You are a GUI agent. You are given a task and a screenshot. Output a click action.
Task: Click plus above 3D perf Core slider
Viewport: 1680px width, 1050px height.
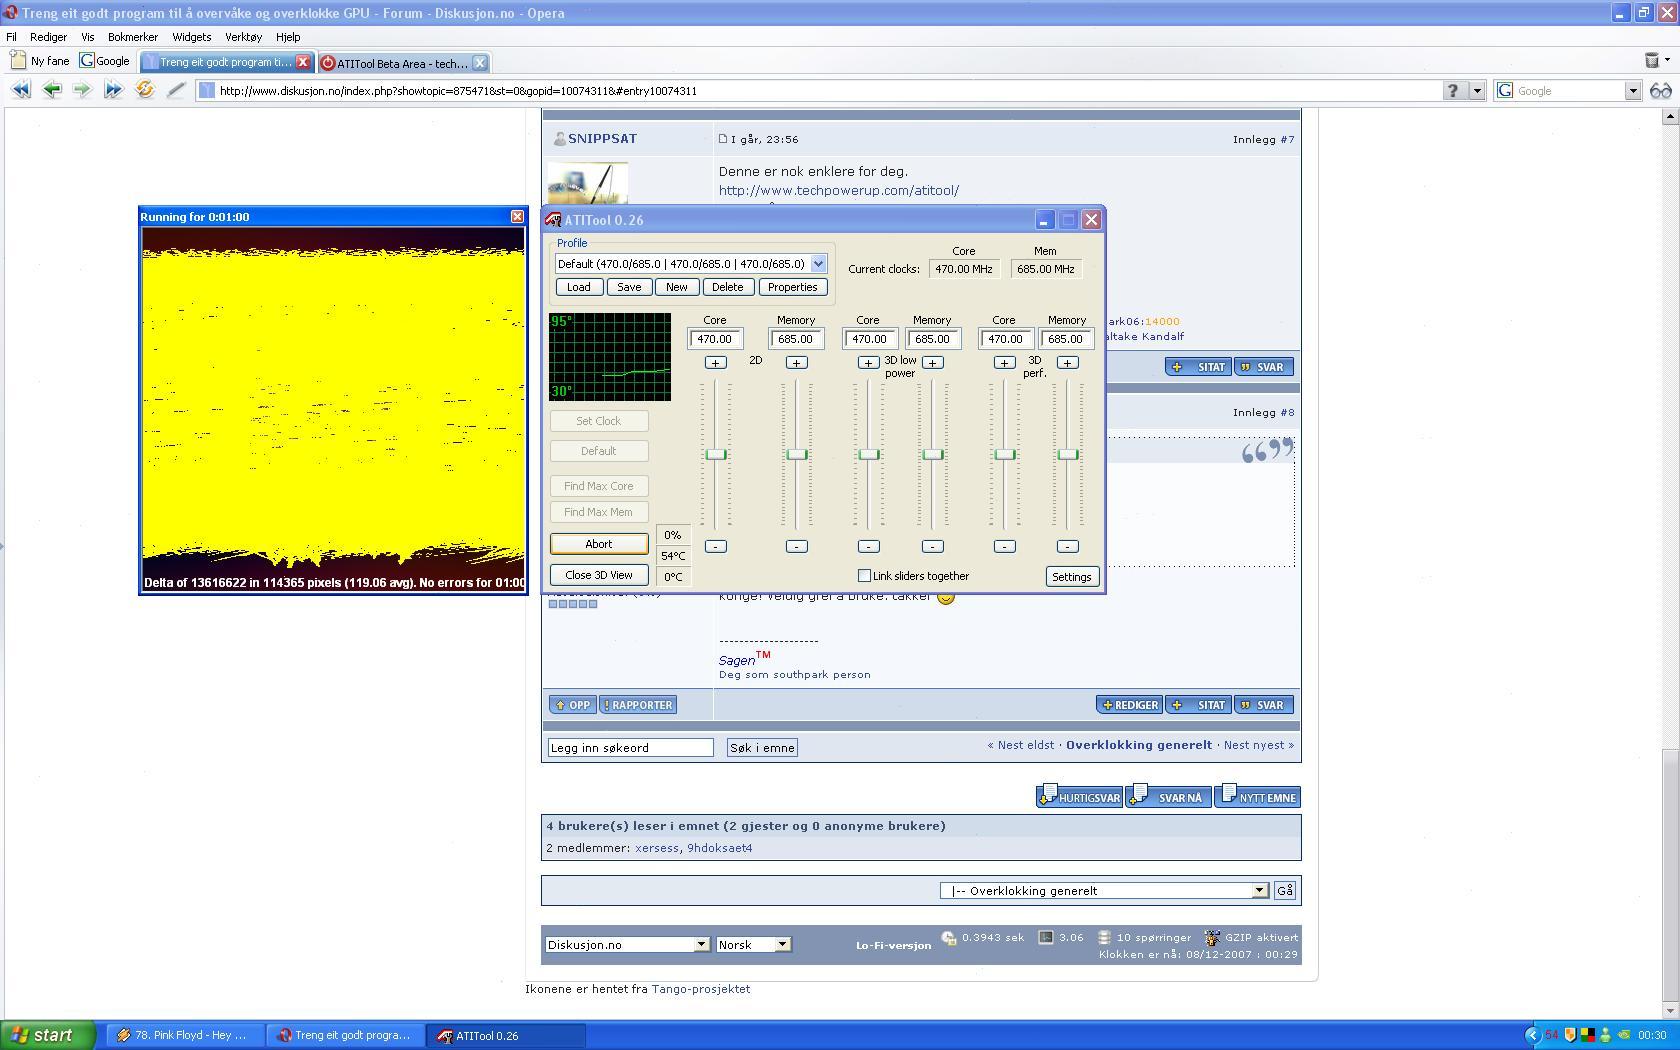point(1004,362)
